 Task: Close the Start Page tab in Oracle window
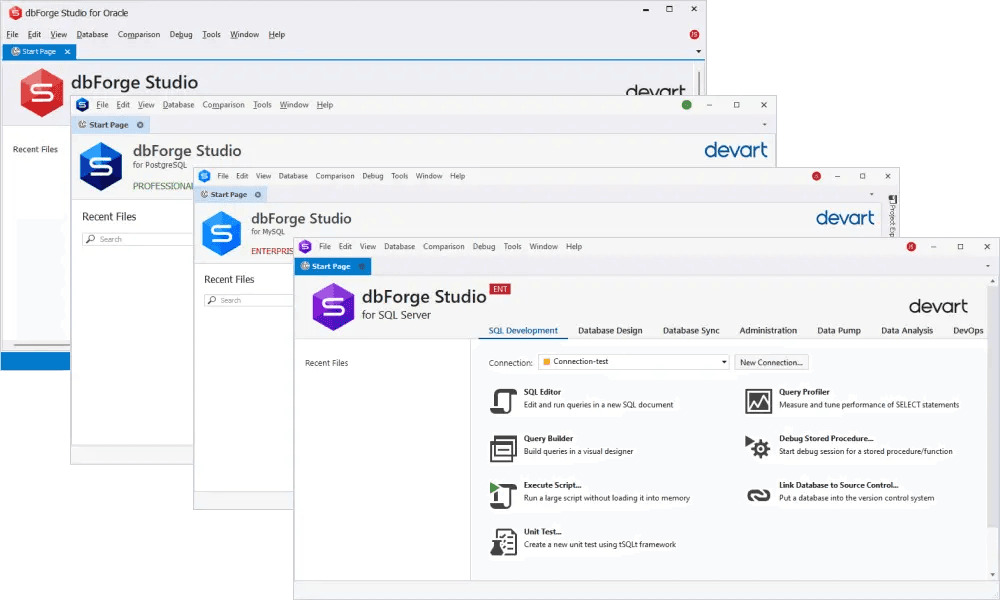point(67,51)
